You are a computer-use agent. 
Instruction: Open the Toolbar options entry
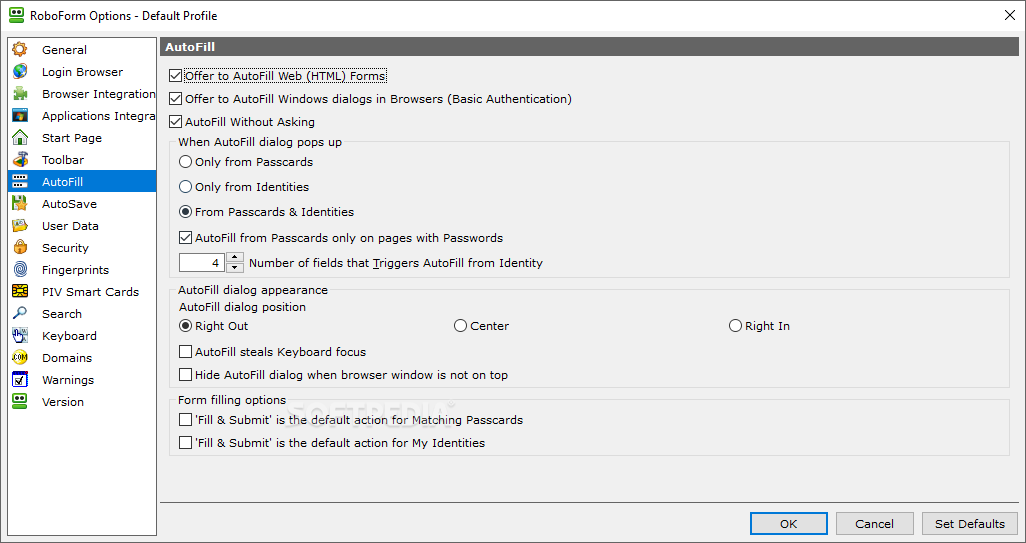point(82,160)
